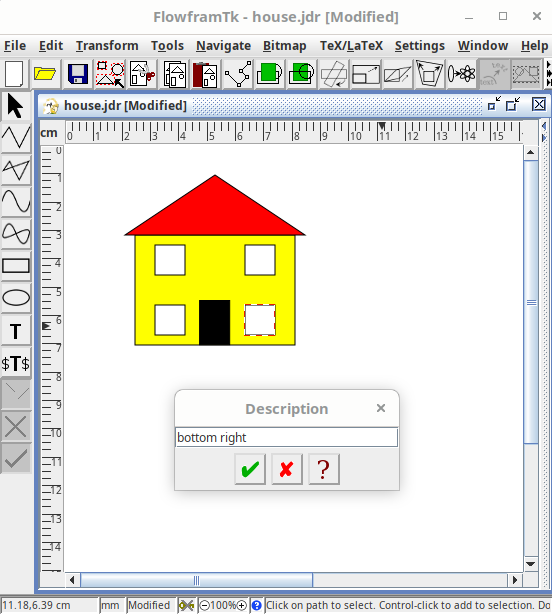Zoom in with the plus magnifier
Image resolution: width=552 pixels, height=616 pixels.
pyautogui.click(x=242, y=605)
